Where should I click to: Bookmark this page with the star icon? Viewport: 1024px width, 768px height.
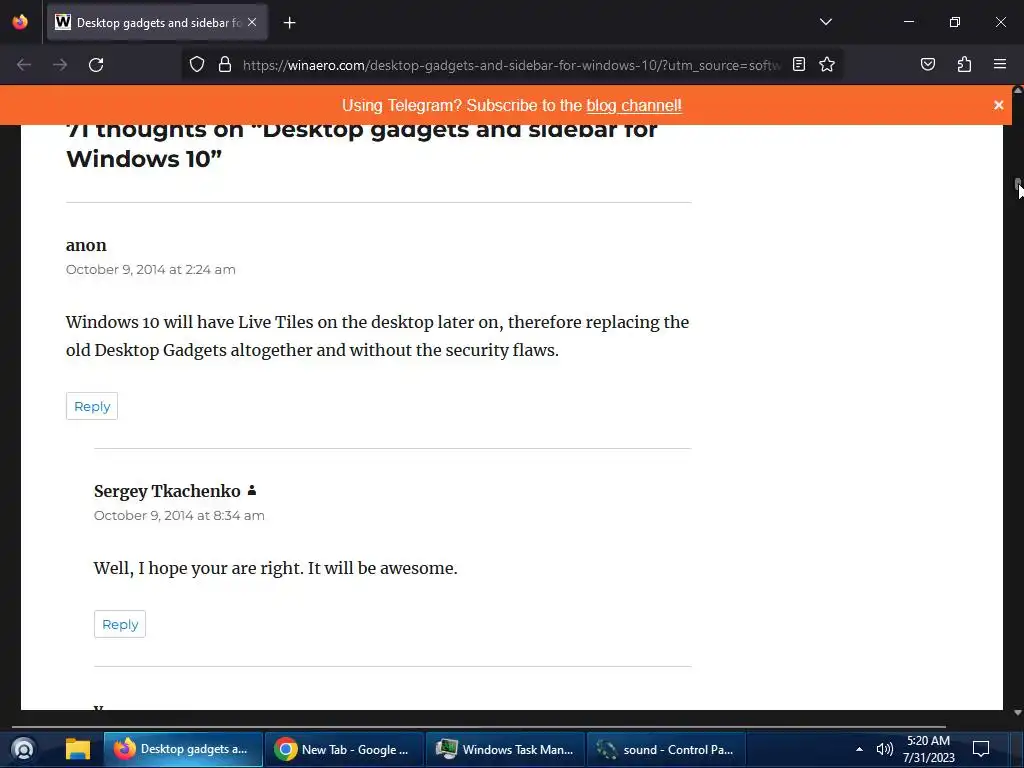click(x=827, y=64)
